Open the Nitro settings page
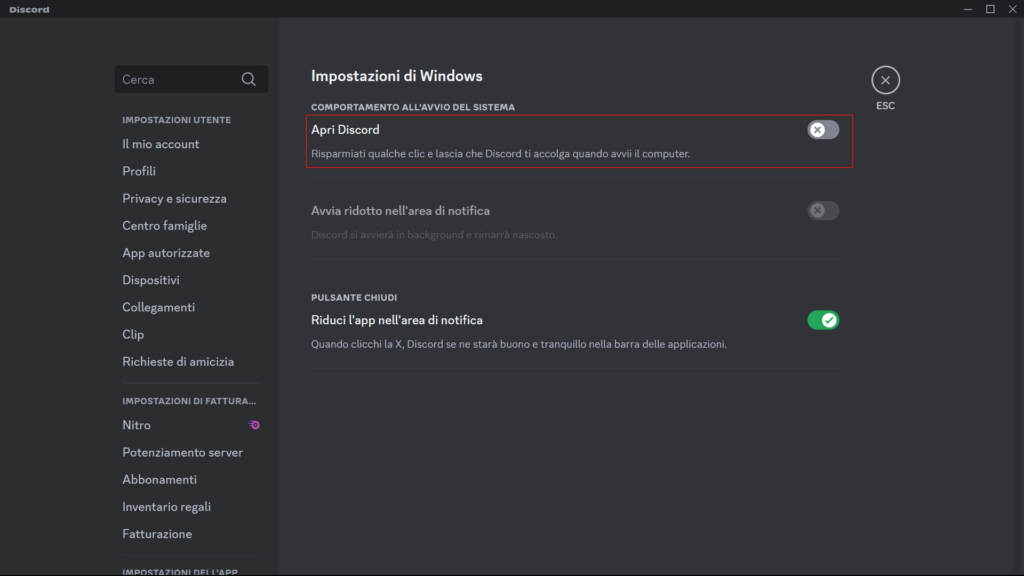This screenshot has height=576, width=1024. (136, 425)
